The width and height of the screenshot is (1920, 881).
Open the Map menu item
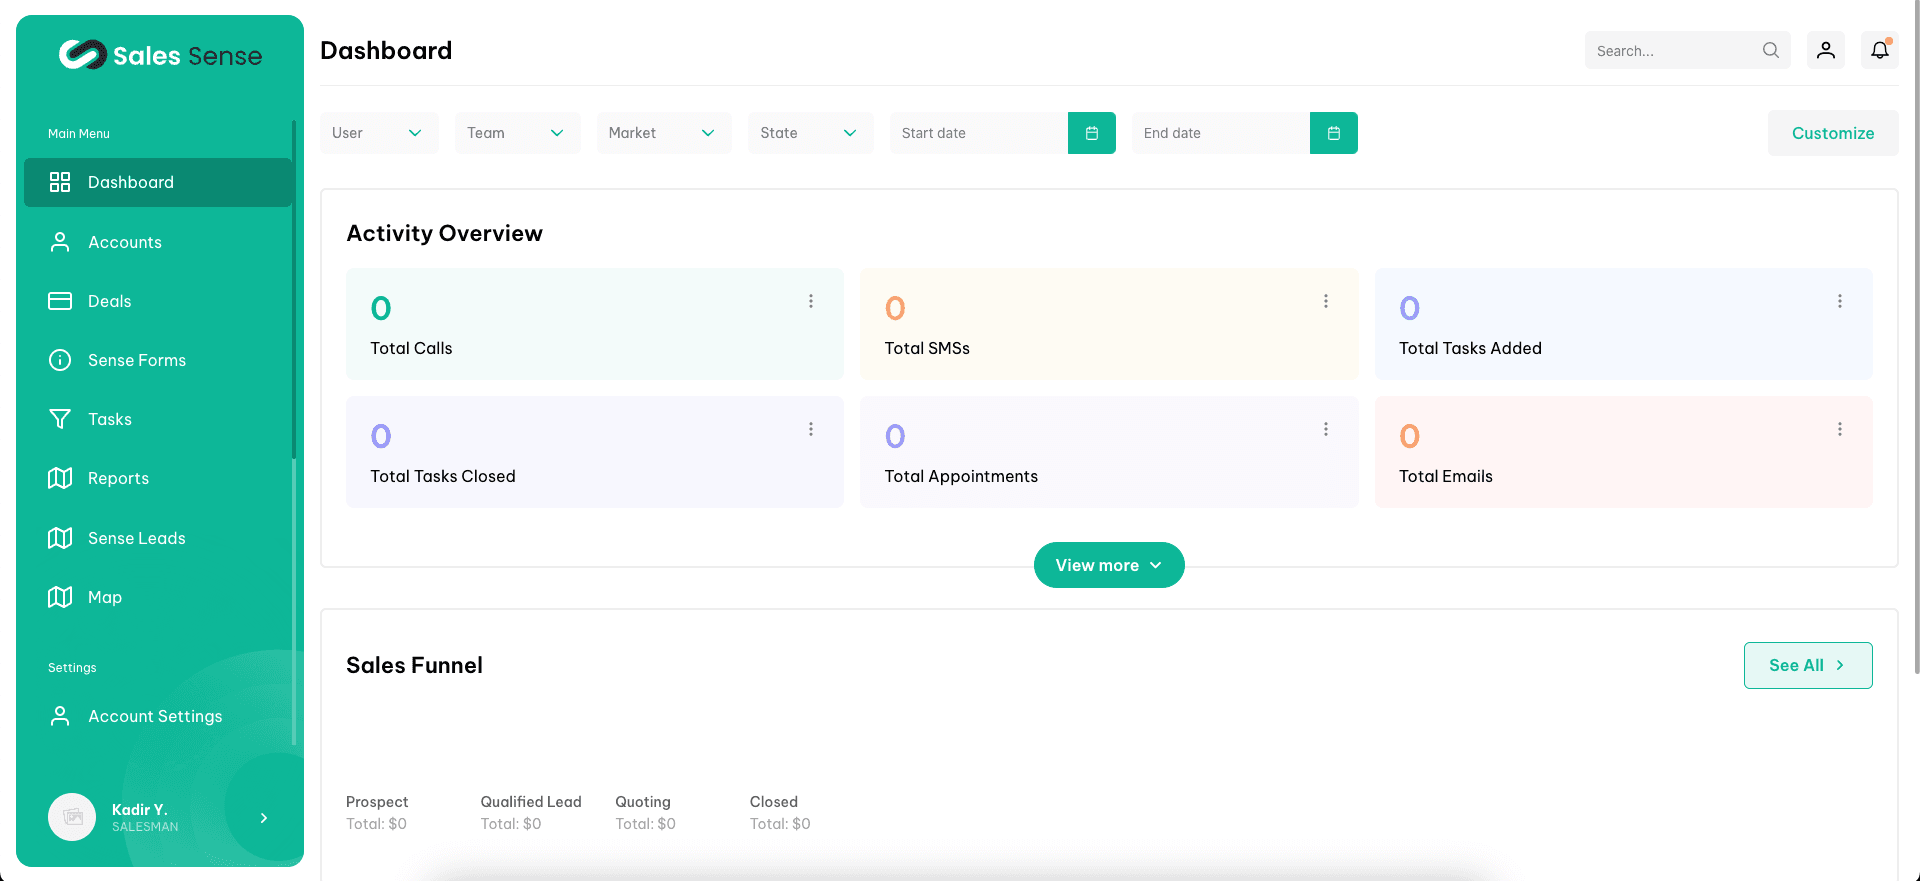(x=158, y=597)
